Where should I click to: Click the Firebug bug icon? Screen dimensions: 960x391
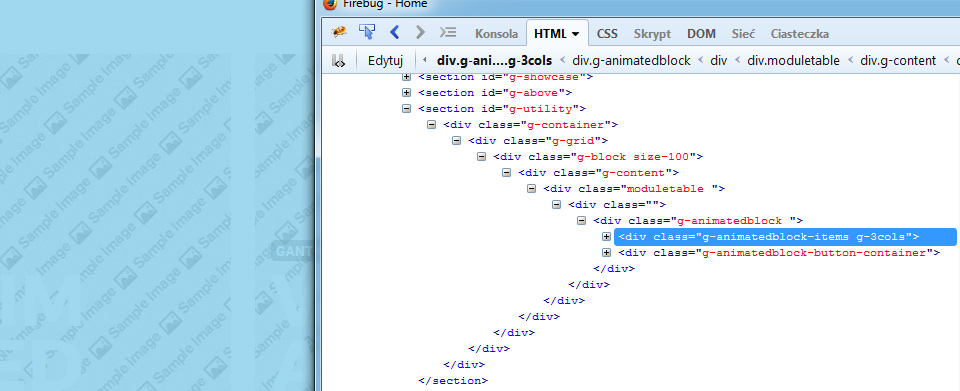339,32
